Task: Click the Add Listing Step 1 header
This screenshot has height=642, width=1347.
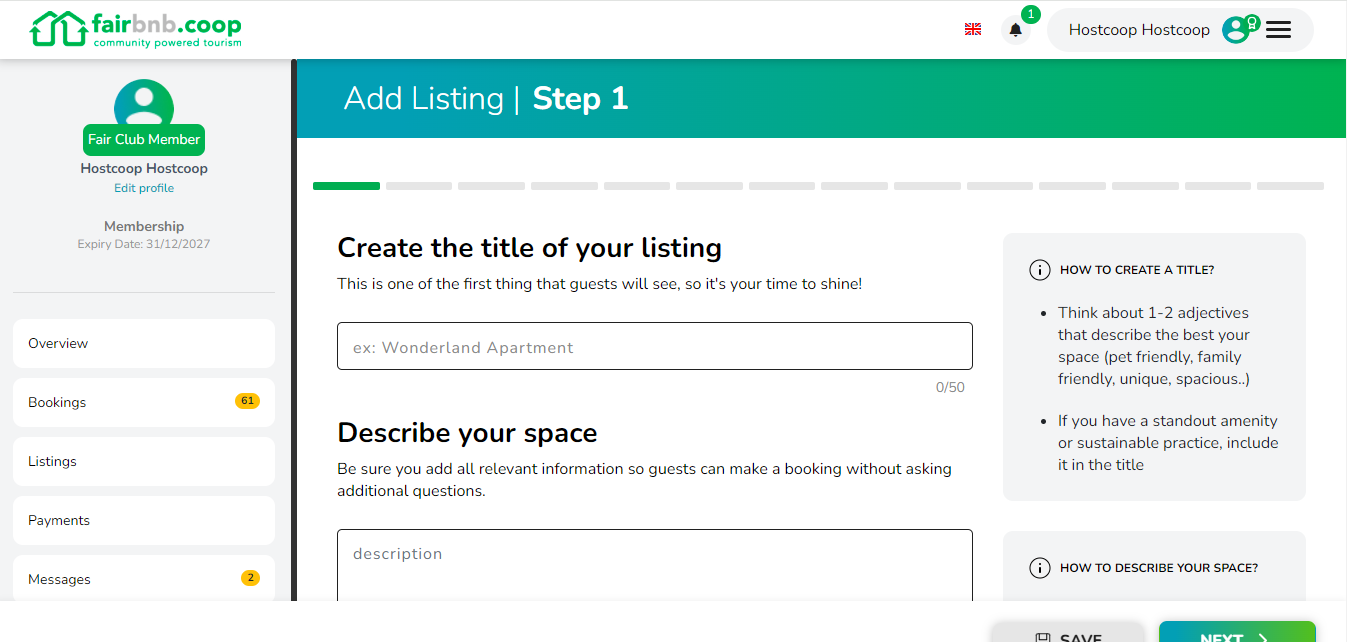Action: point(486,98)
